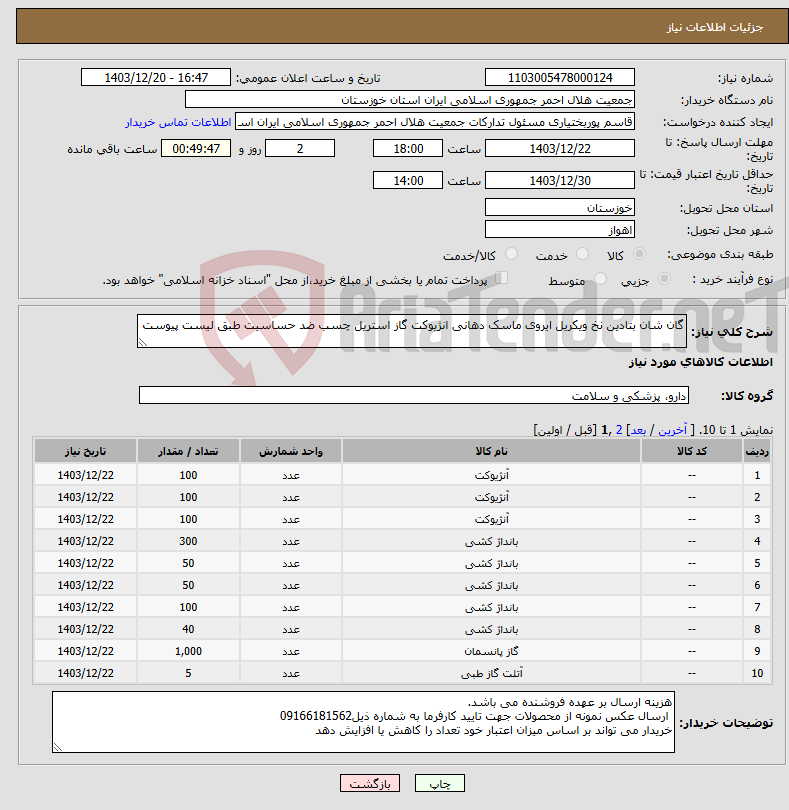Select the متوسط purchase type radio

tap(600, 279)
